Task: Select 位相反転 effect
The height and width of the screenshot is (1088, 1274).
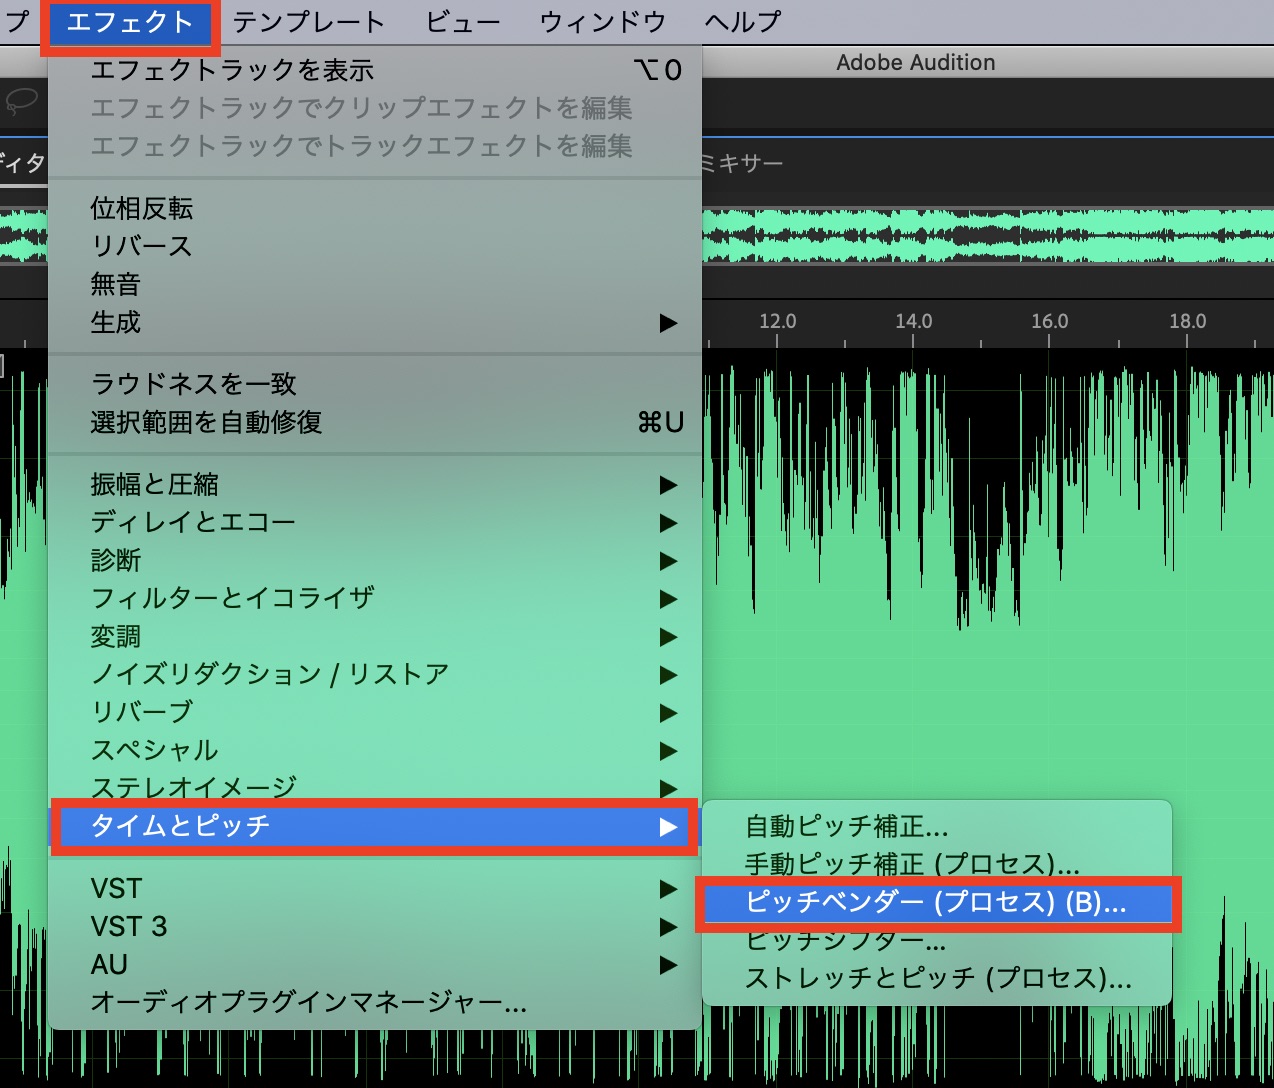Action: coord(375,208)
